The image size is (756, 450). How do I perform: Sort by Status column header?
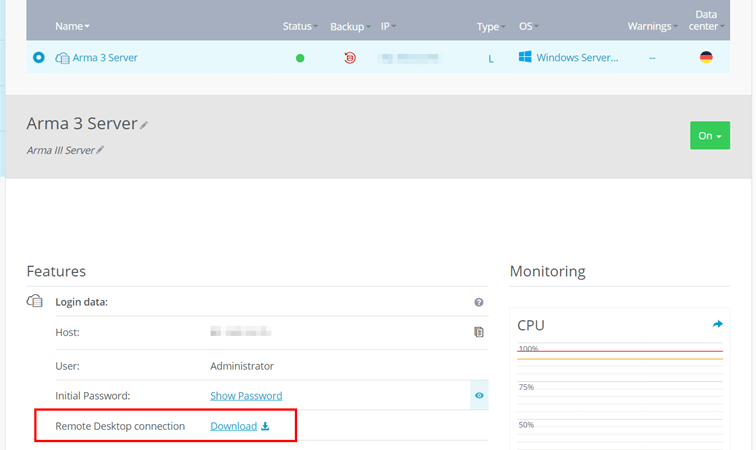click(300, 26)
